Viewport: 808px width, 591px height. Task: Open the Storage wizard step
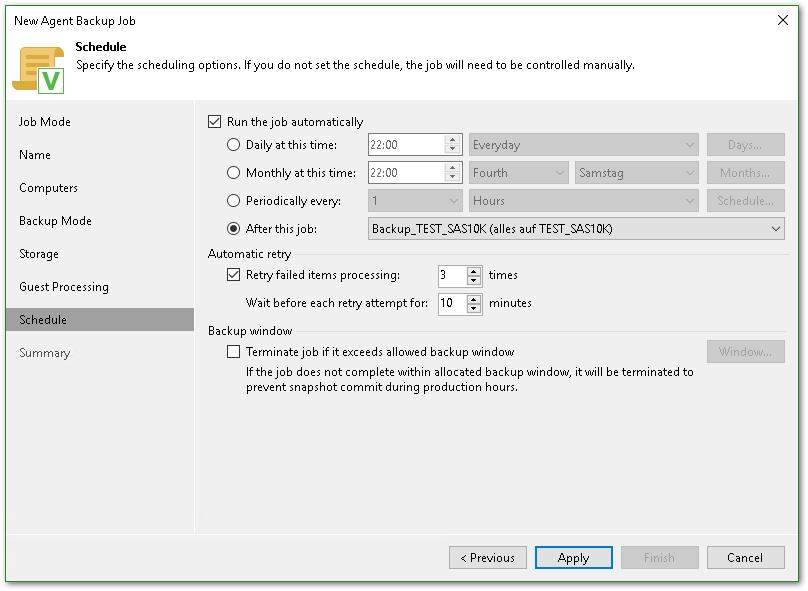[x=39, y=254]
